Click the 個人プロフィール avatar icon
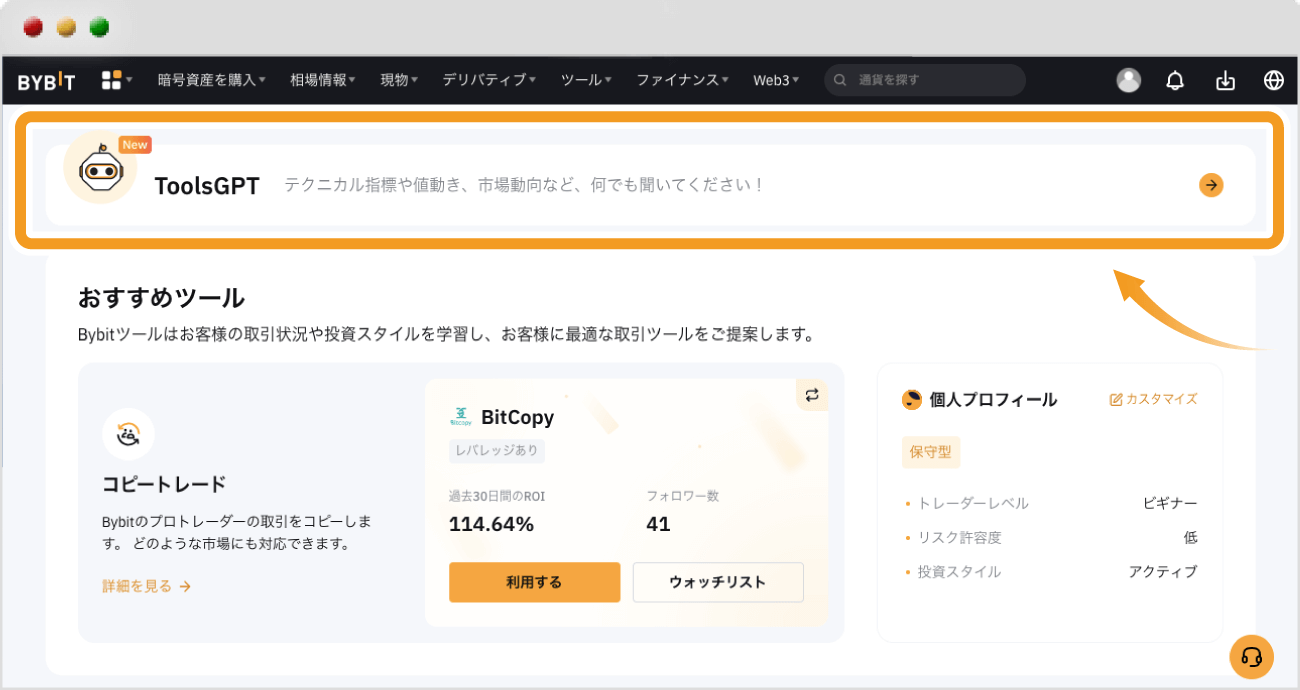The height and width of the screenshot is (690, 1300). click(x=912, y=400)
